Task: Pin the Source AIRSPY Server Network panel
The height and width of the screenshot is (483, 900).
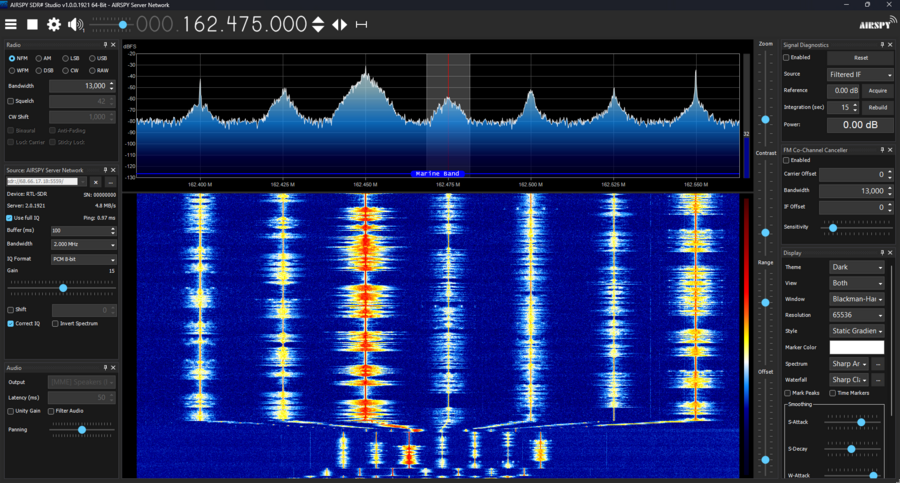Action: pyautogui.click(x=105, y=170)
